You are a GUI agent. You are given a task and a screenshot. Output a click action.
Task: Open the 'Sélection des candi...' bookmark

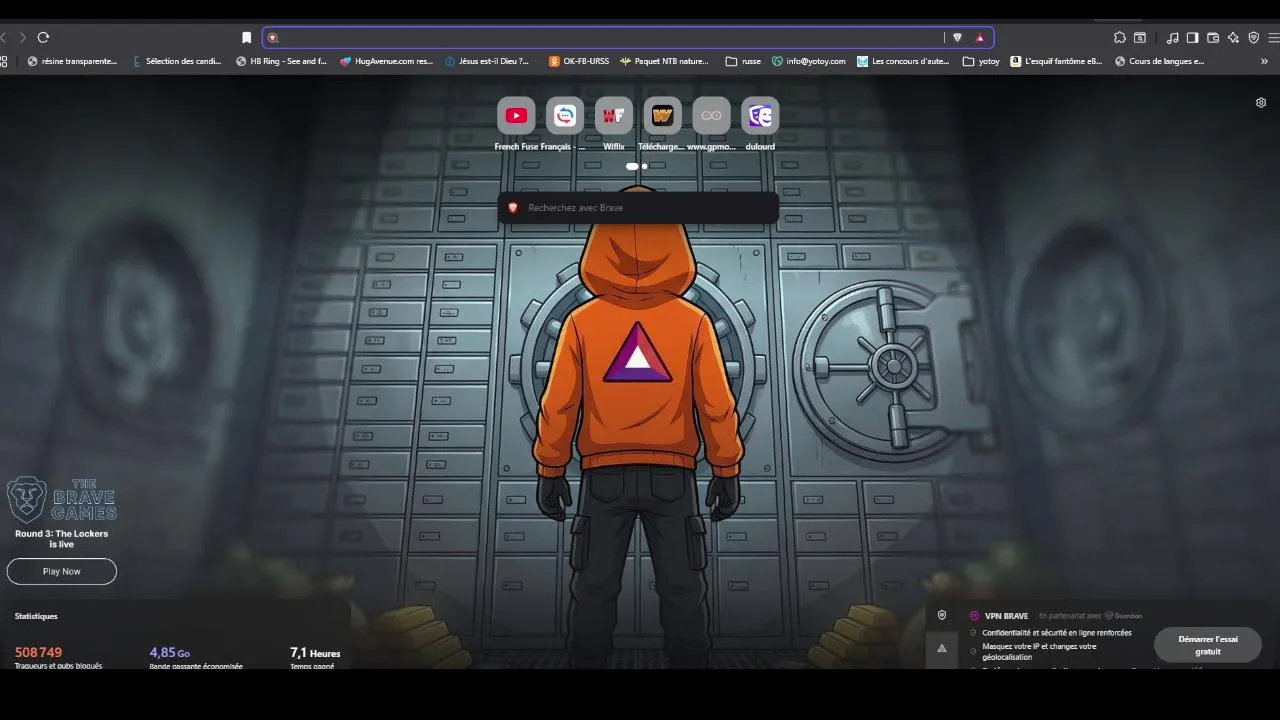177,61
